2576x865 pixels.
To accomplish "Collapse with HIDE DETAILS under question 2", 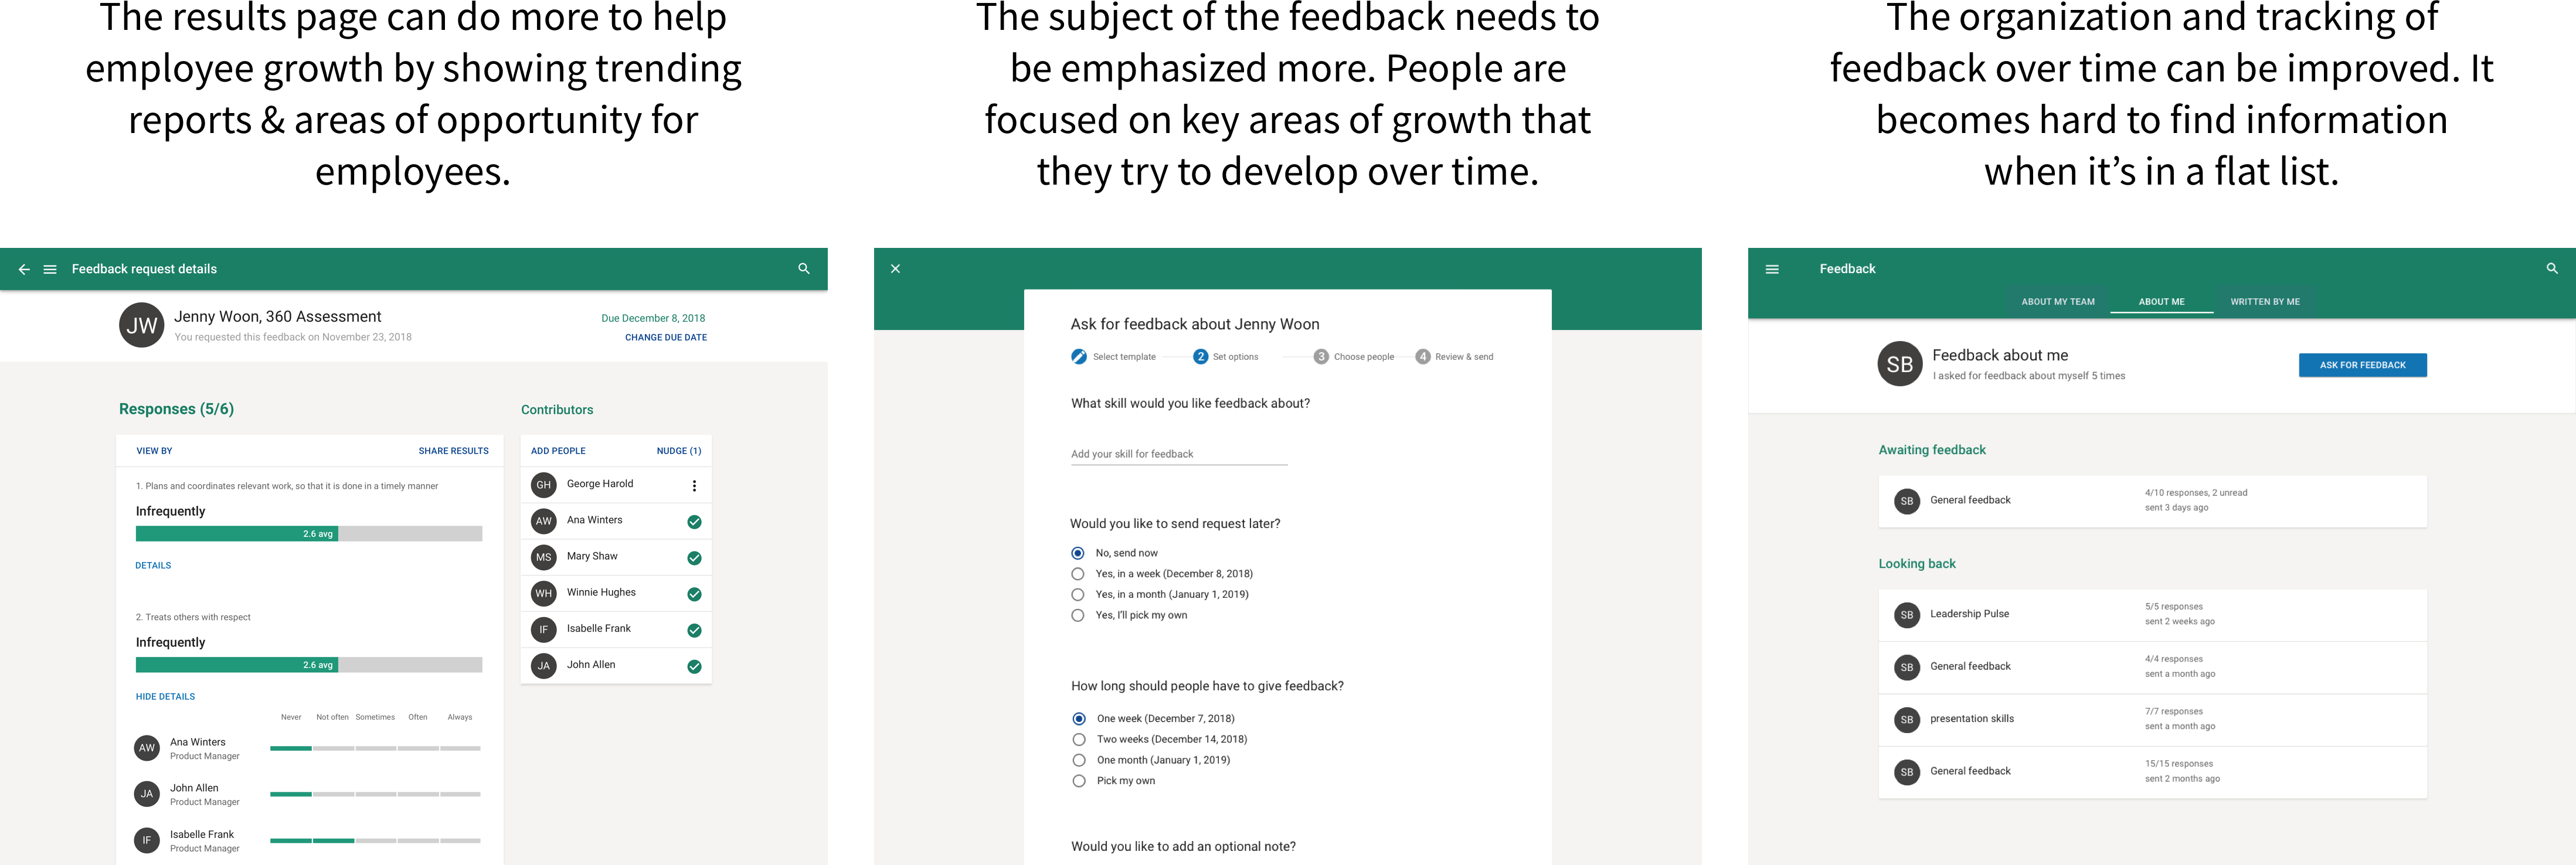I will (x=165, y=697).
